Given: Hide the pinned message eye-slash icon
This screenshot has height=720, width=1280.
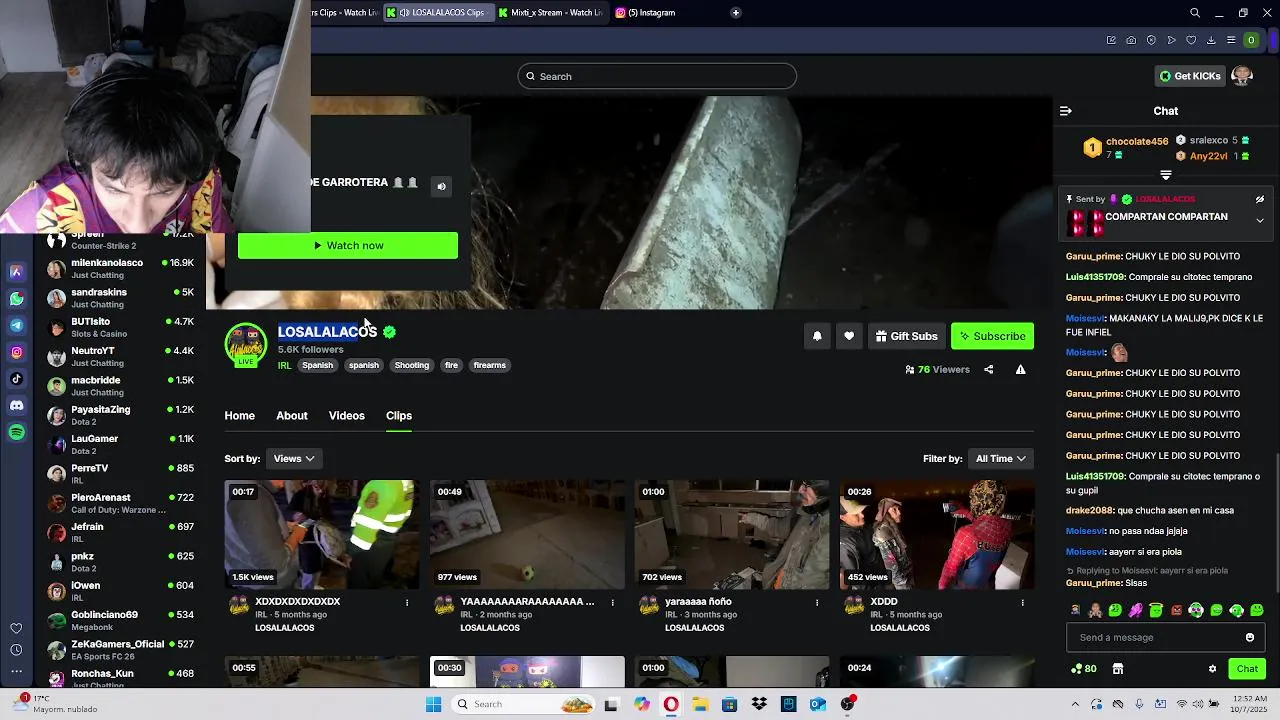Looking at the screenshot, I should pos(1260,199).
